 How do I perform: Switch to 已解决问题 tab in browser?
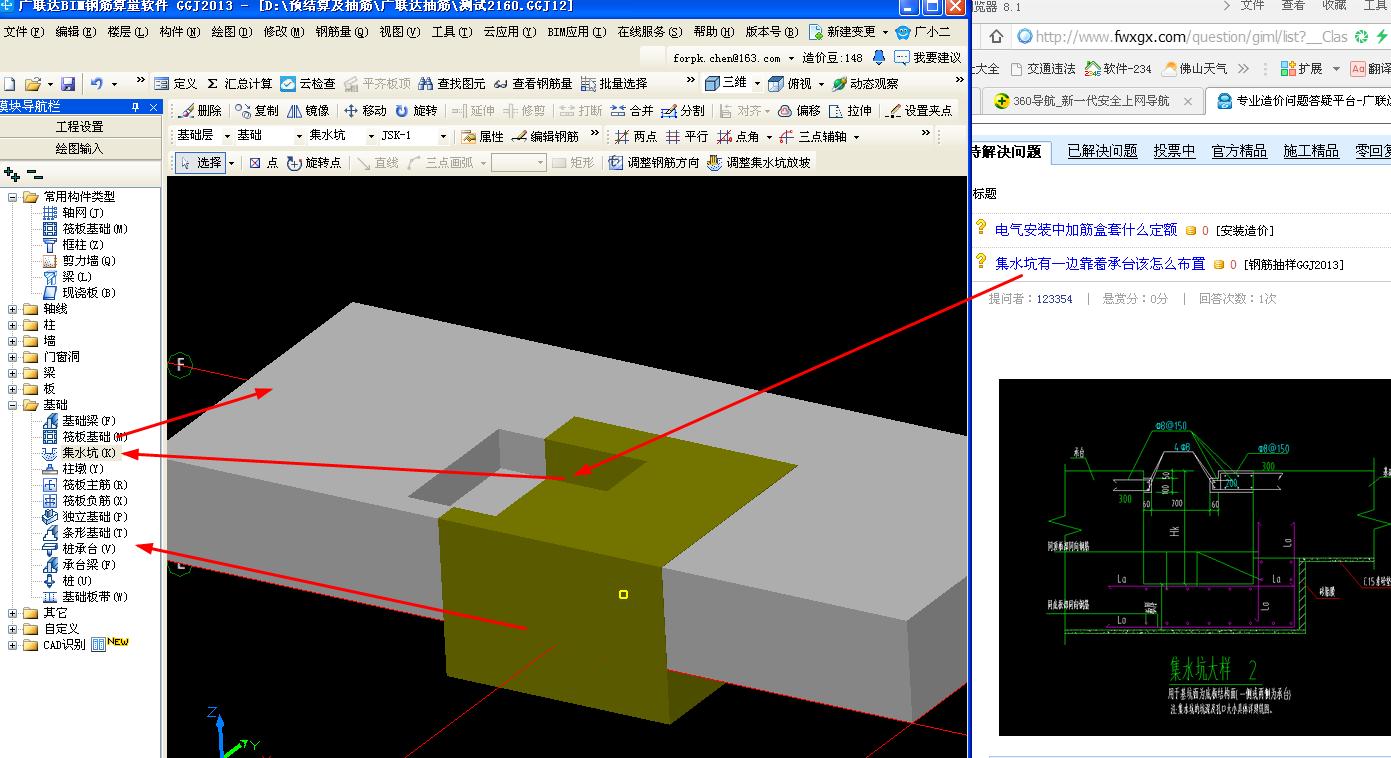[x=1102, y=151]
